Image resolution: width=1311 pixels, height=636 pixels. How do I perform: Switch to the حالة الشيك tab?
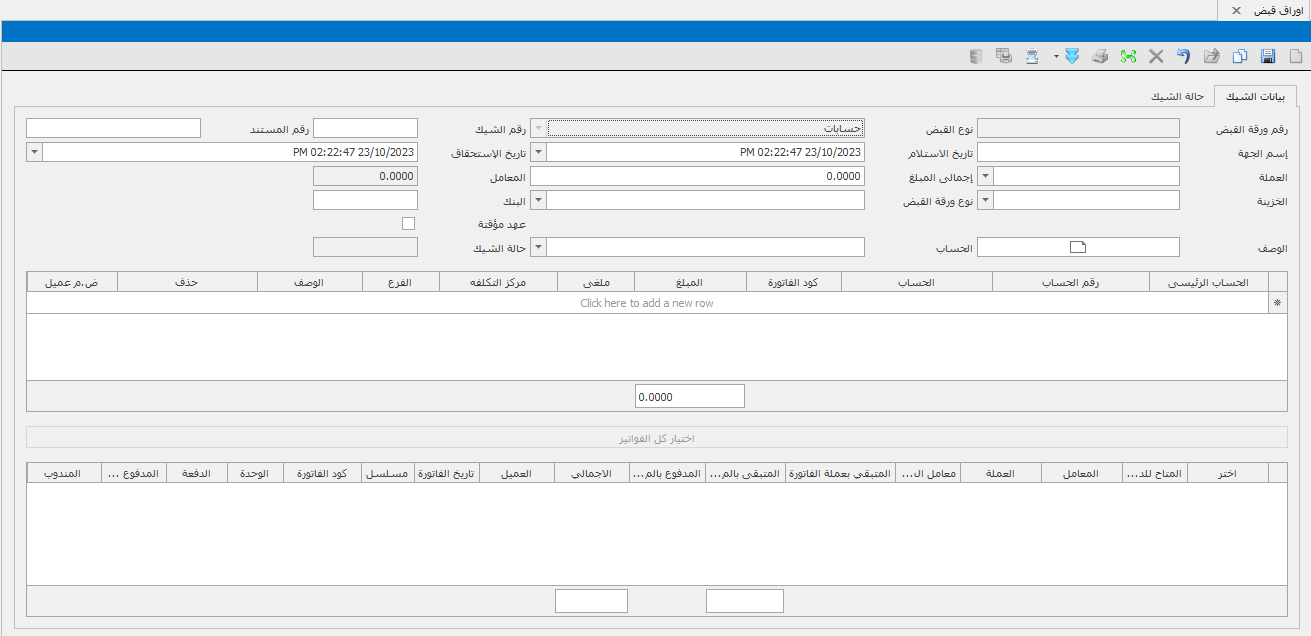[1177, 97]
